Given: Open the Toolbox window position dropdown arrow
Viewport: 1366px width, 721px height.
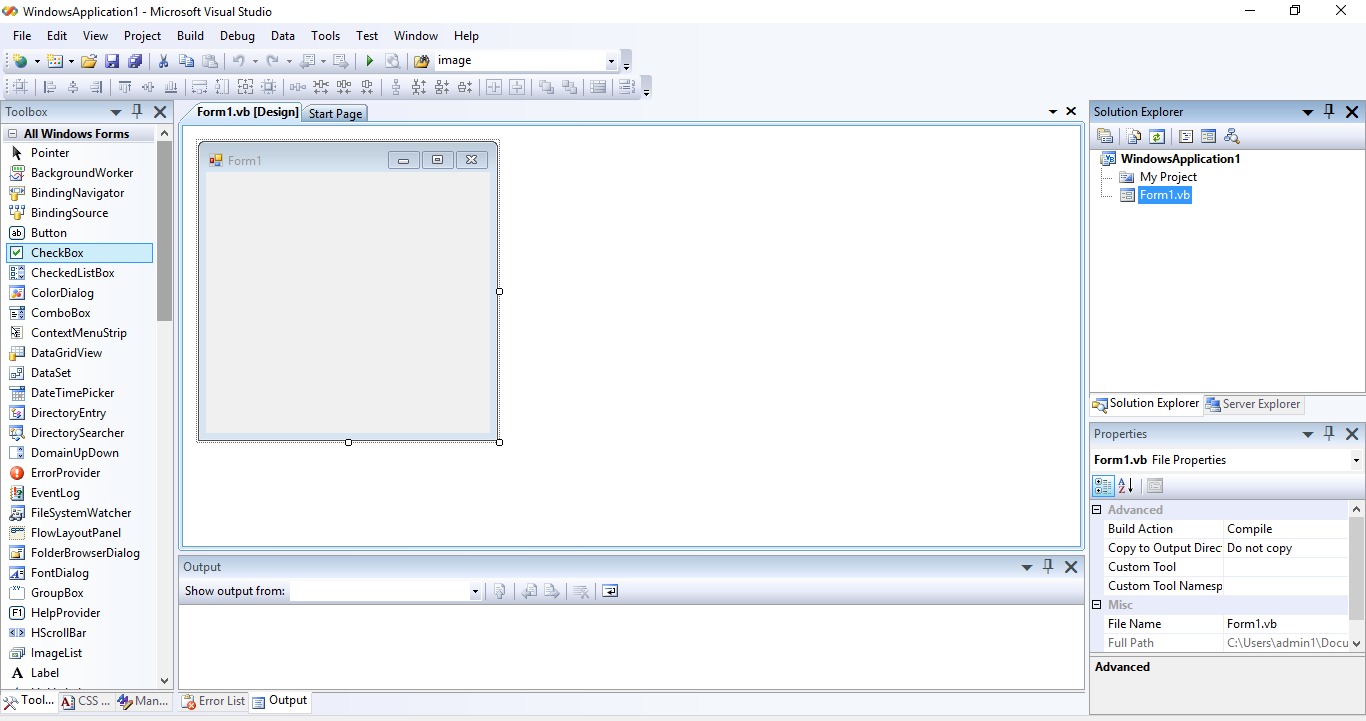Looking at the screenshot, I should pyautogui.click(x=116, y=113).
